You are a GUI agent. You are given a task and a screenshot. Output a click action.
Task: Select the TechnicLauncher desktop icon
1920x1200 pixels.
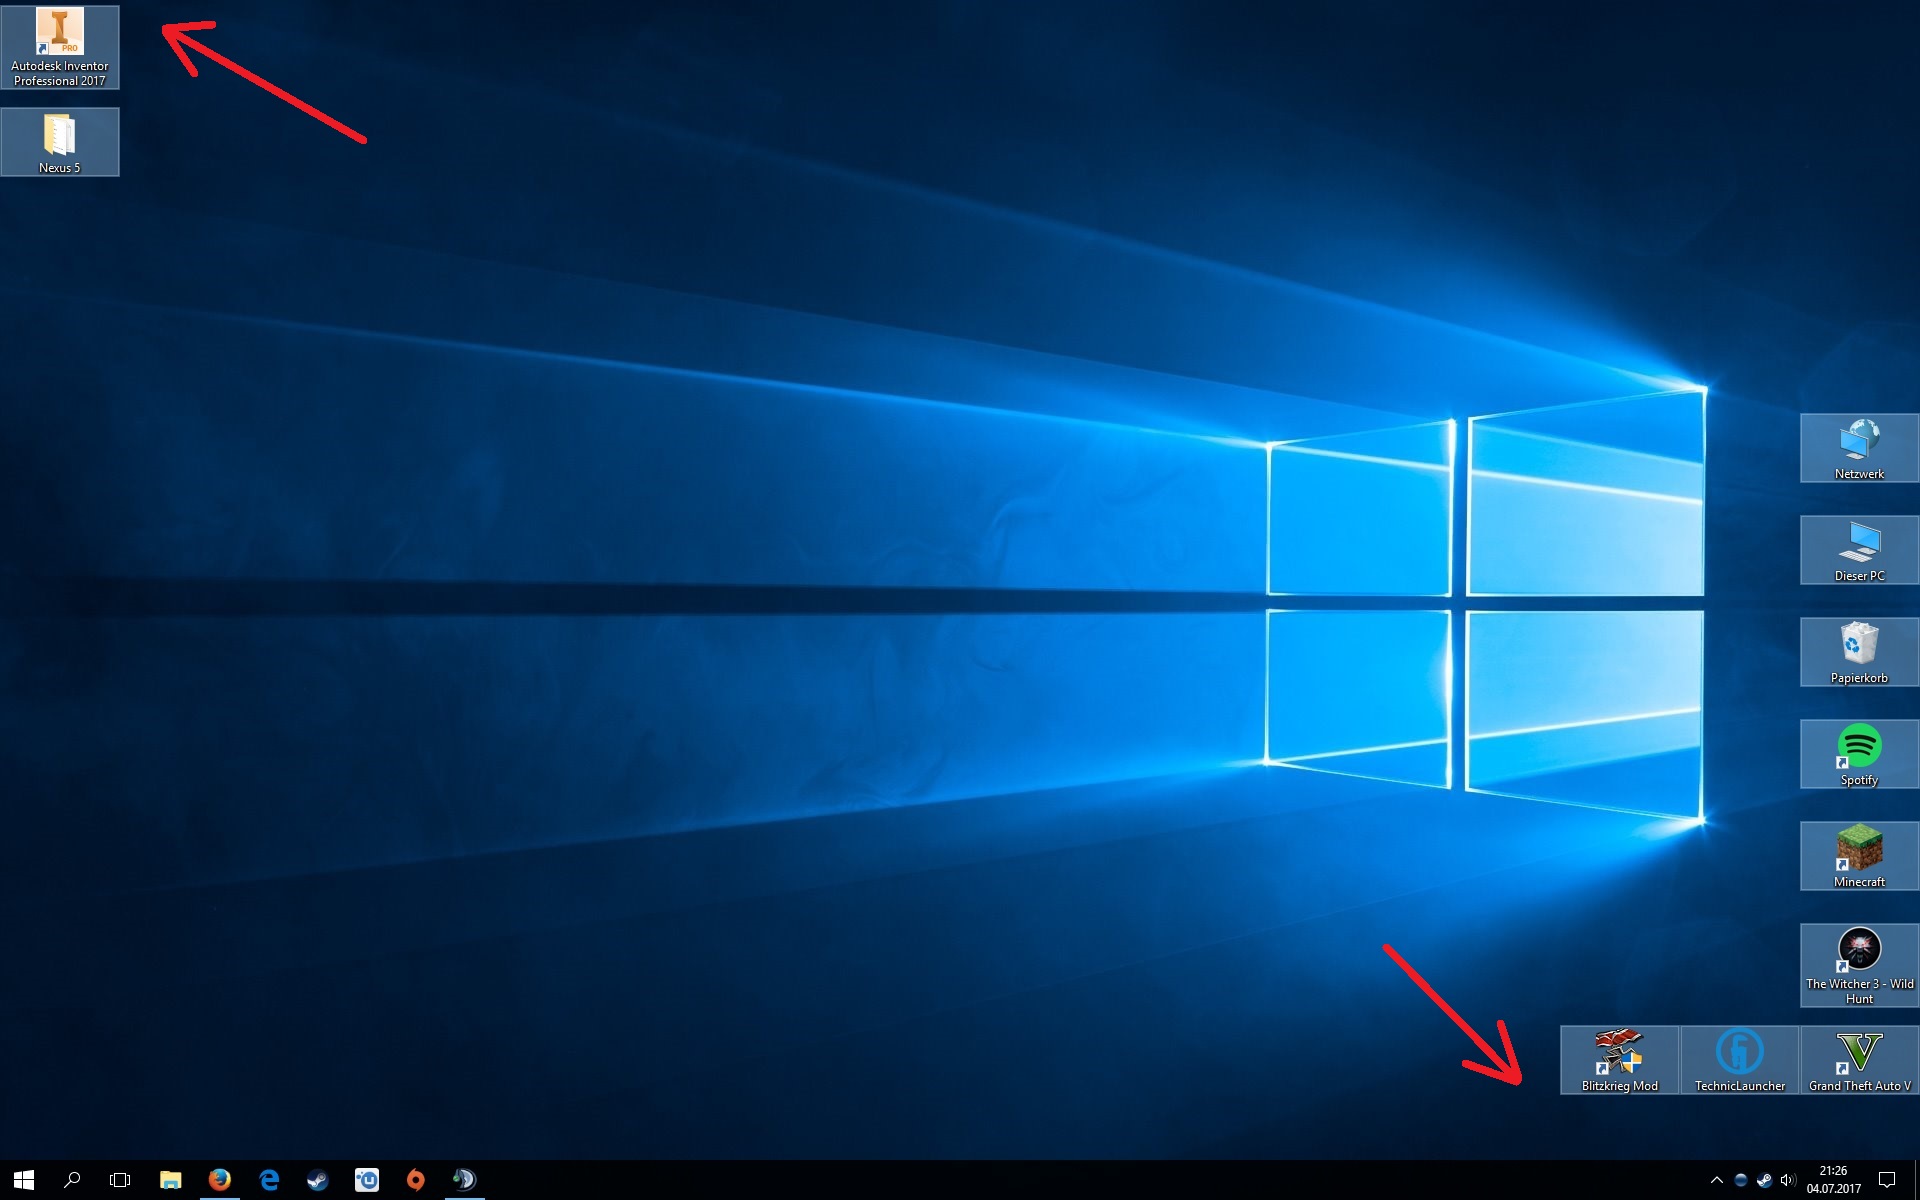click(x=1739, y=1059)
